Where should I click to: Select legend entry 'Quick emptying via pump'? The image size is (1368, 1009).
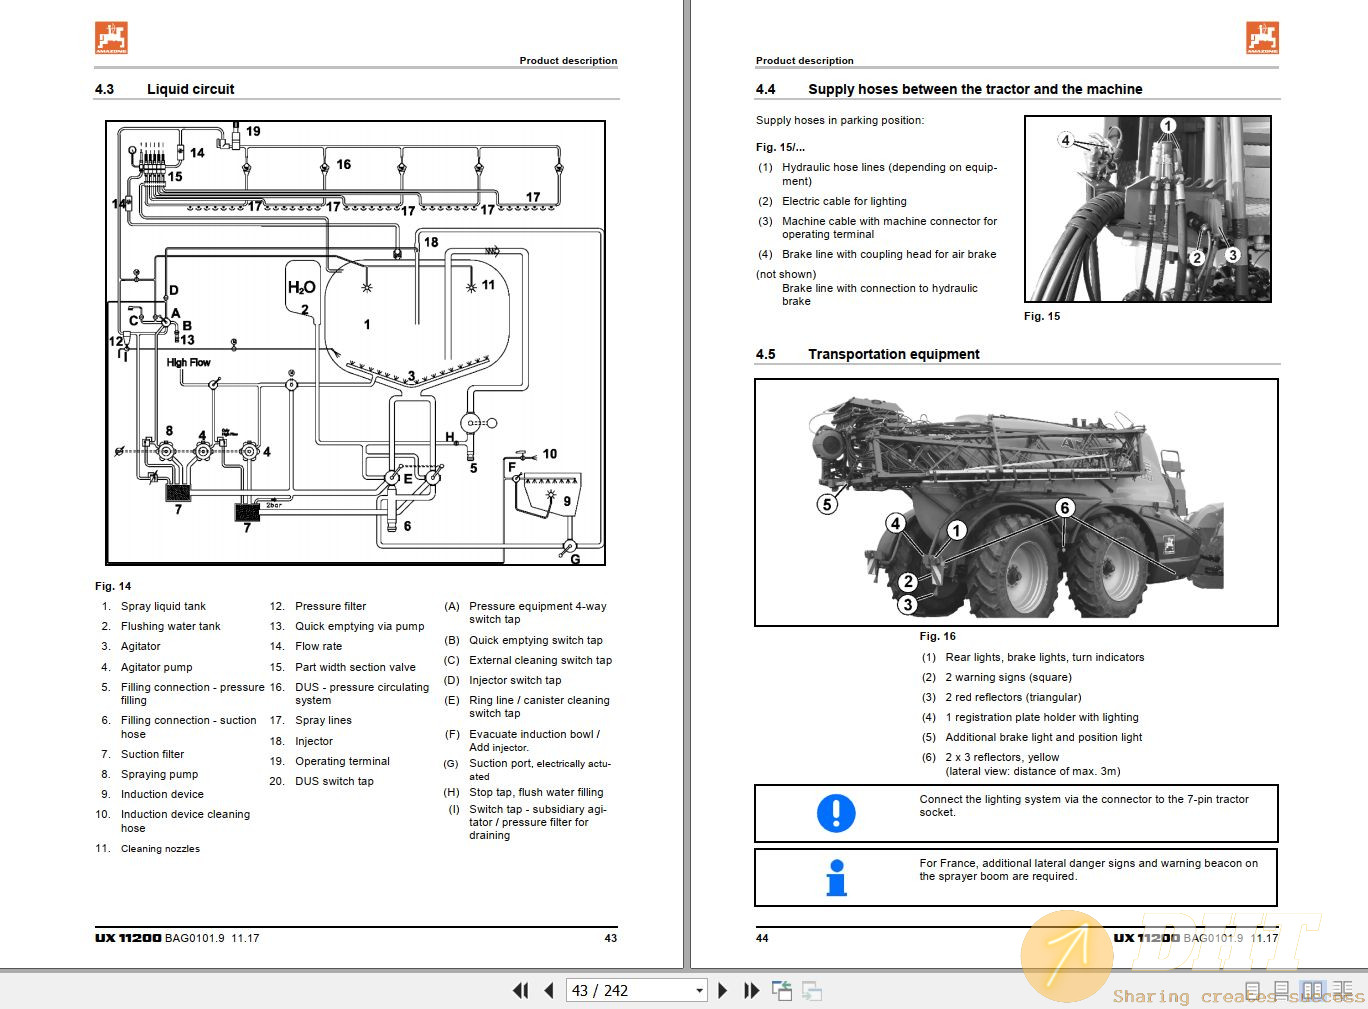click(360, 626)
